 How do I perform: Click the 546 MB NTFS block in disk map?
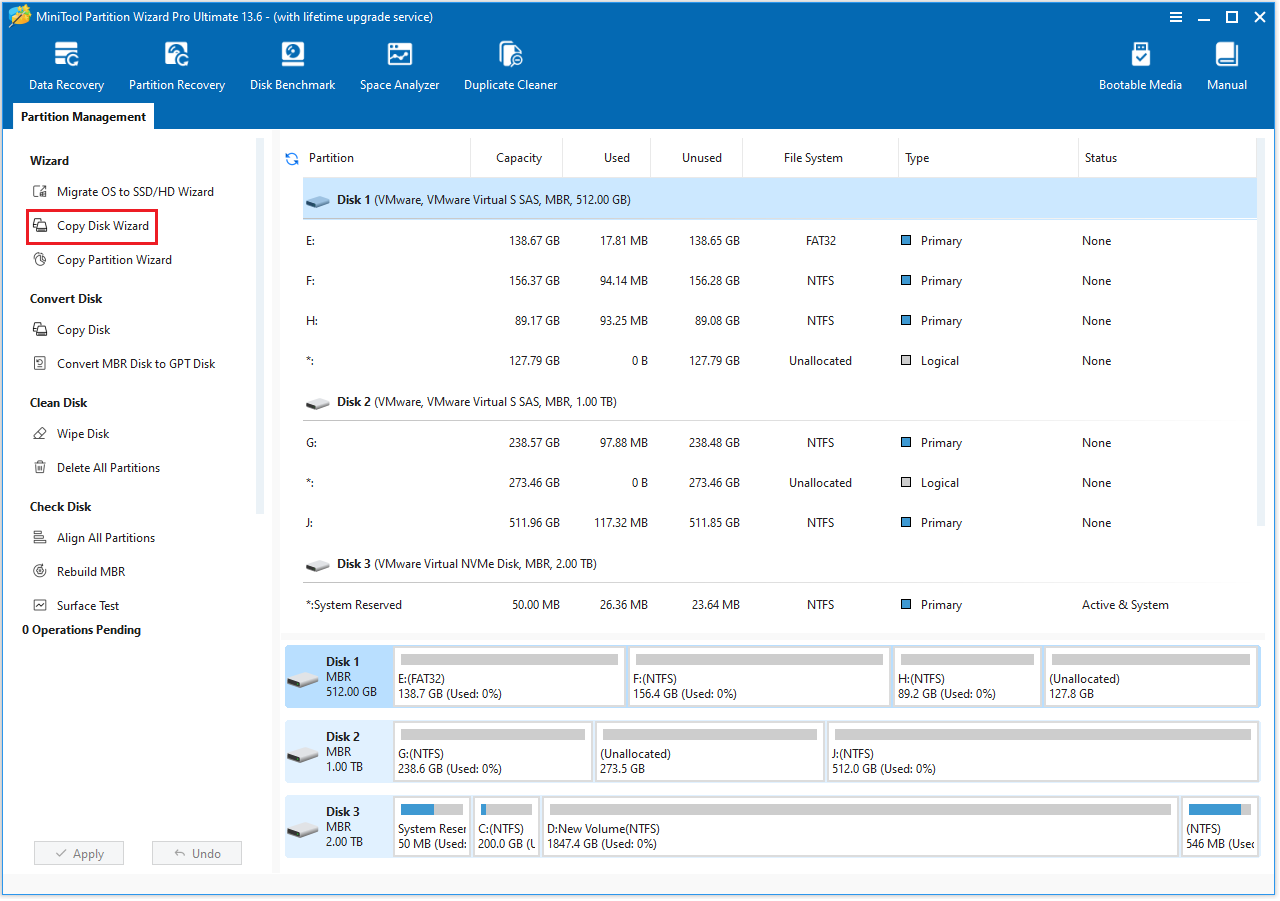1220,827
